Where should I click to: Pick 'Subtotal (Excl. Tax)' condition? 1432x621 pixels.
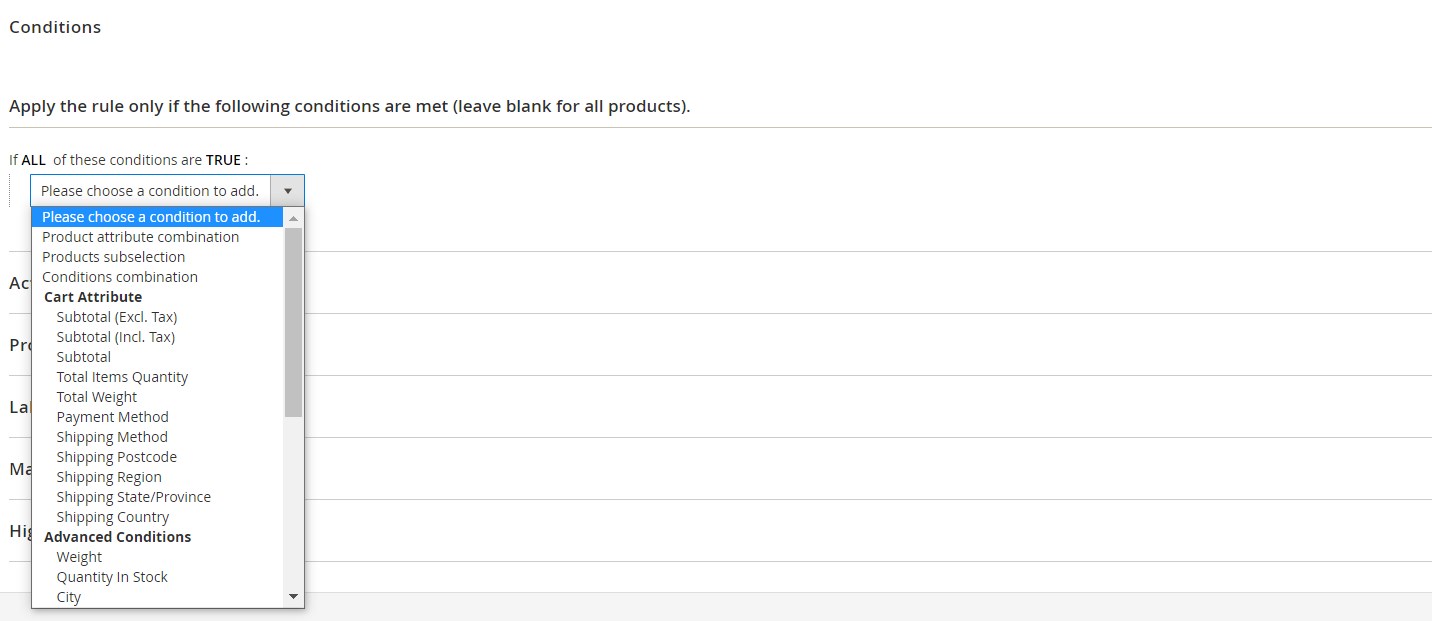117,317
